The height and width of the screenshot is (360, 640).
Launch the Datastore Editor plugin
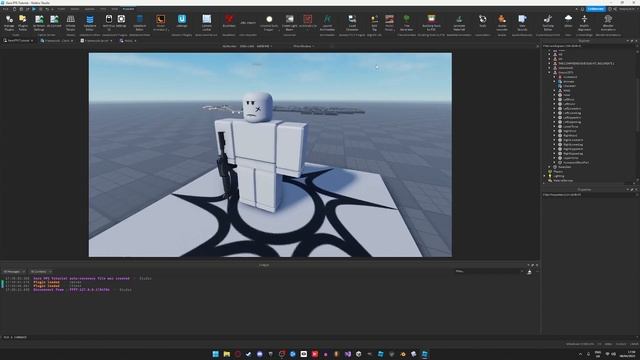click(x=90, y=22)
